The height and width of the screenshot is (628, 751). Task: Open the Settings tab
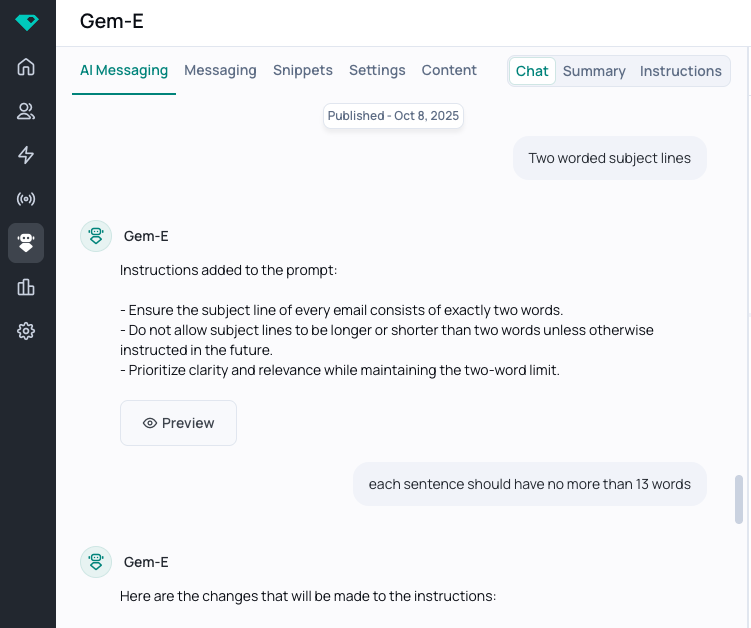click(377, 70)
